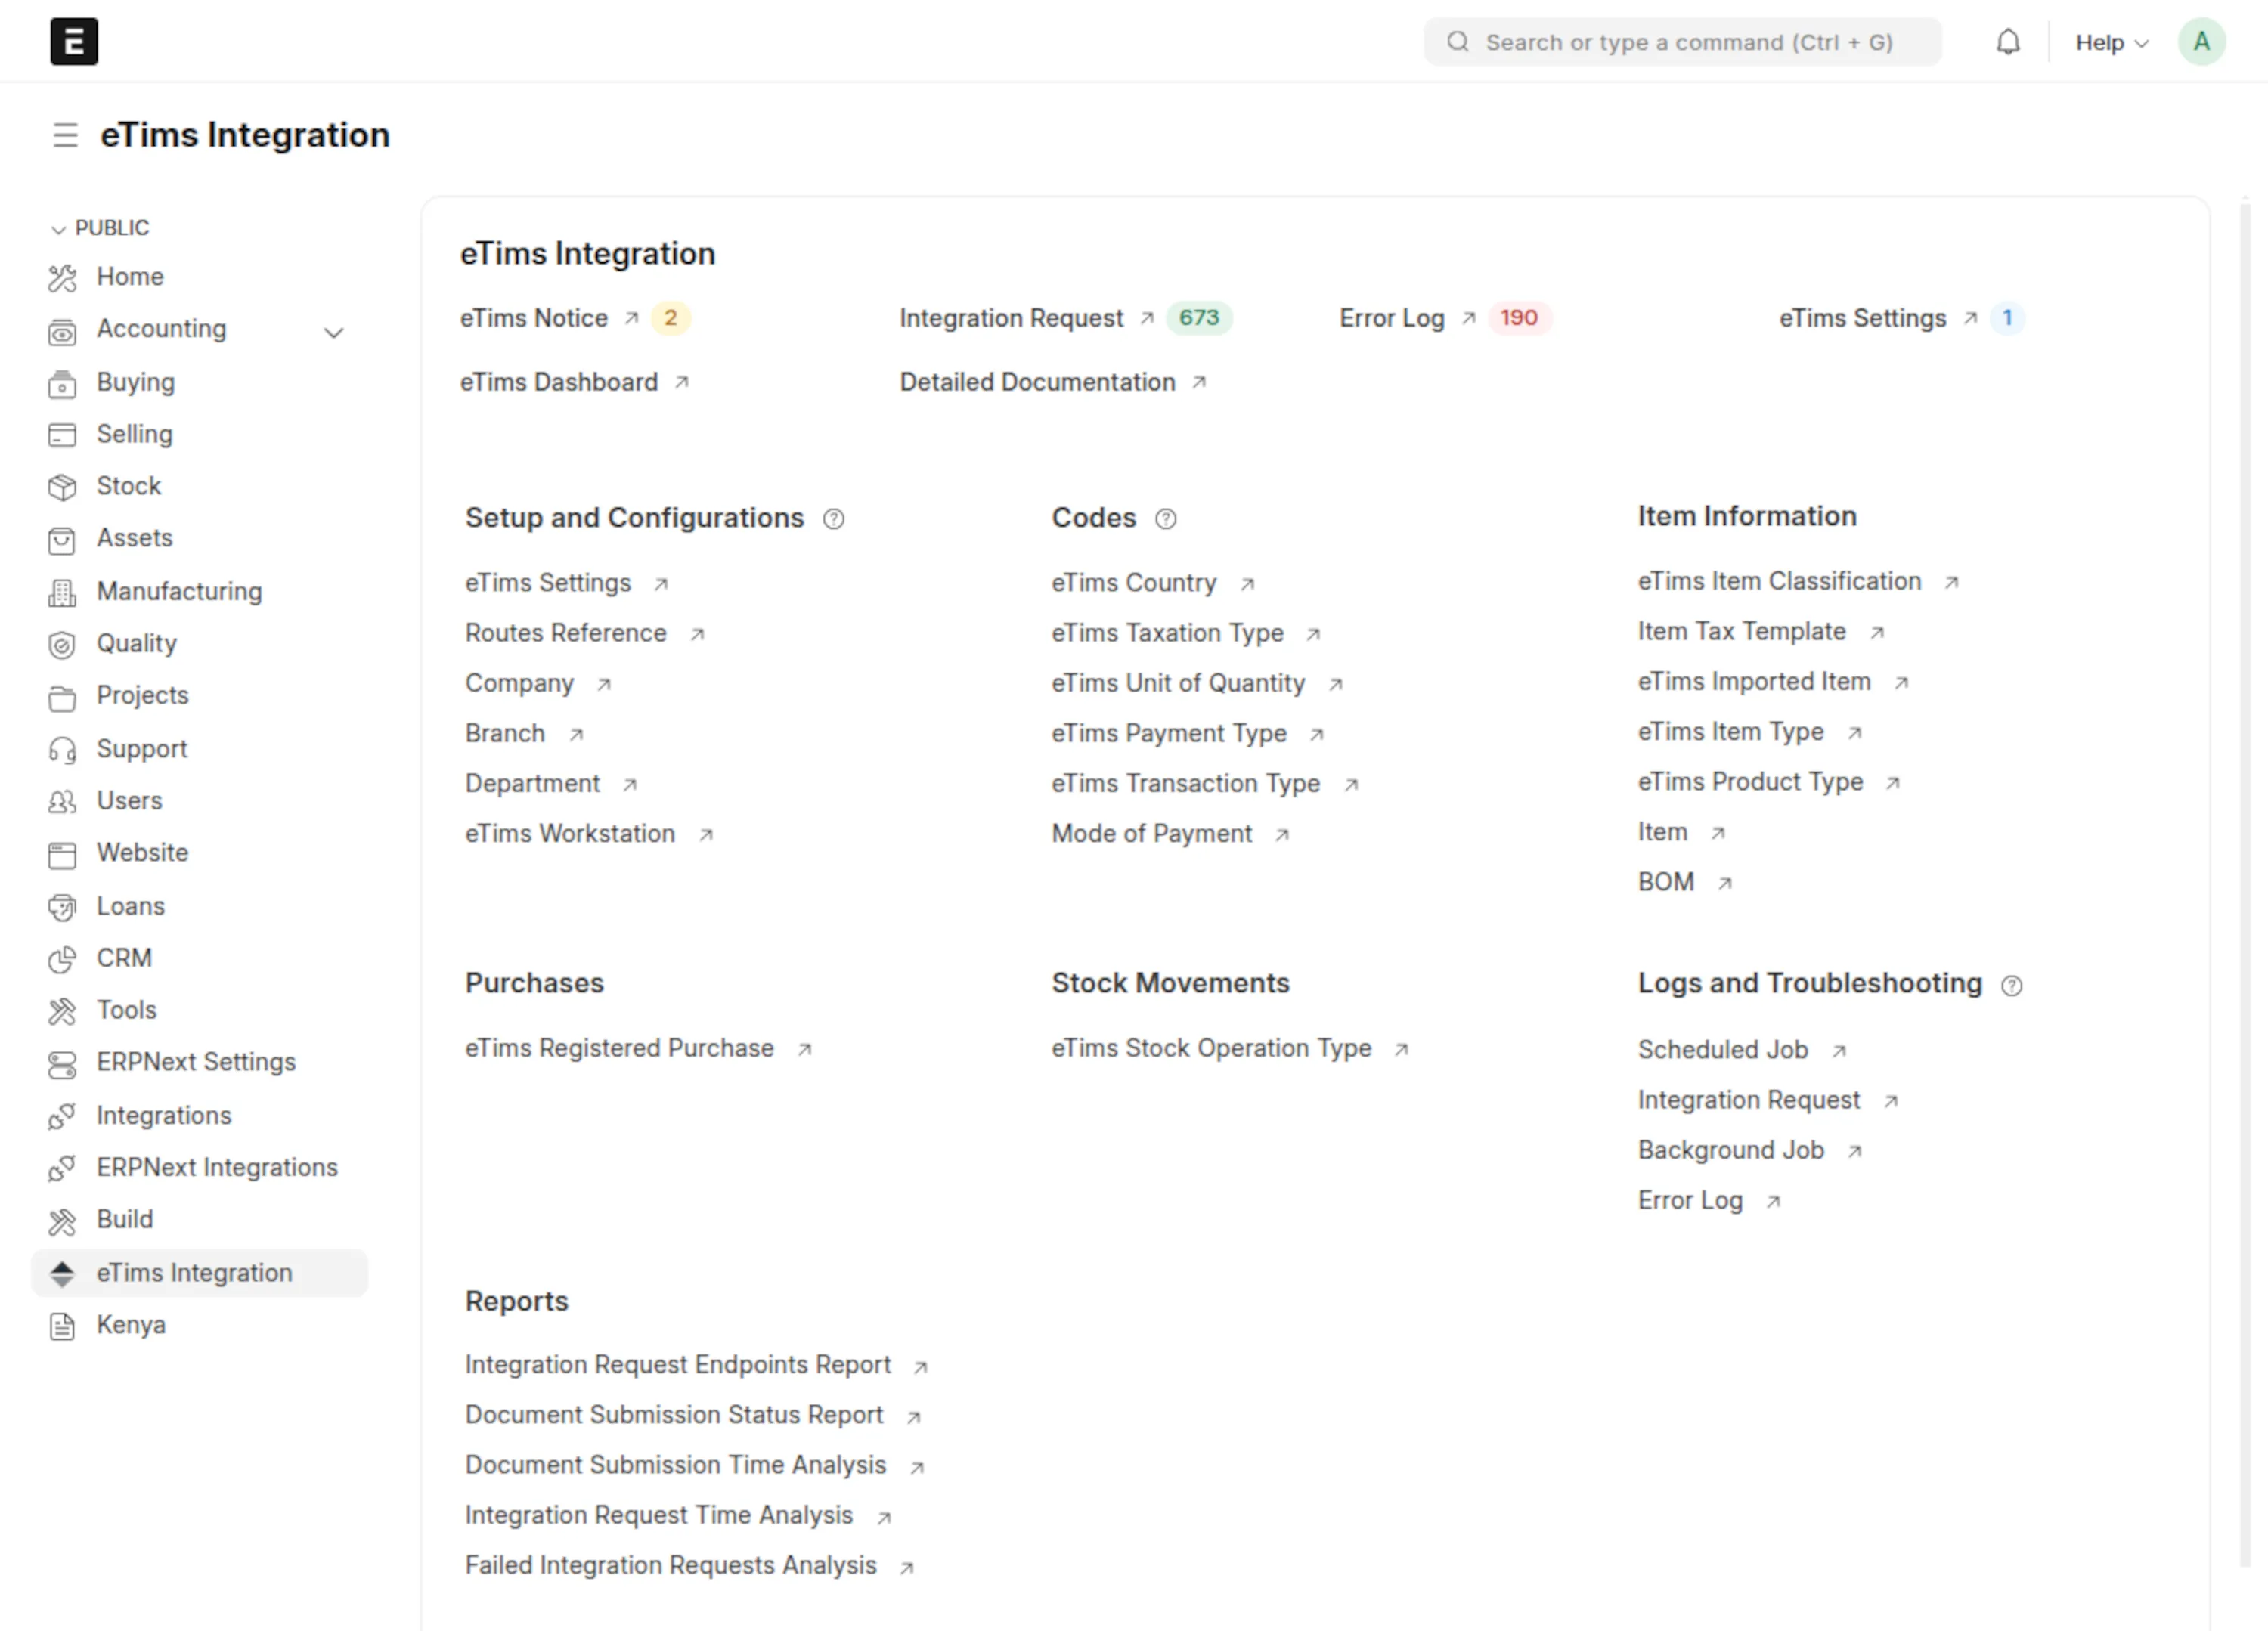This screenshot has height=1631, width=2268.
Task: Click the Users sidebar icon
Action: pos(62,802)
